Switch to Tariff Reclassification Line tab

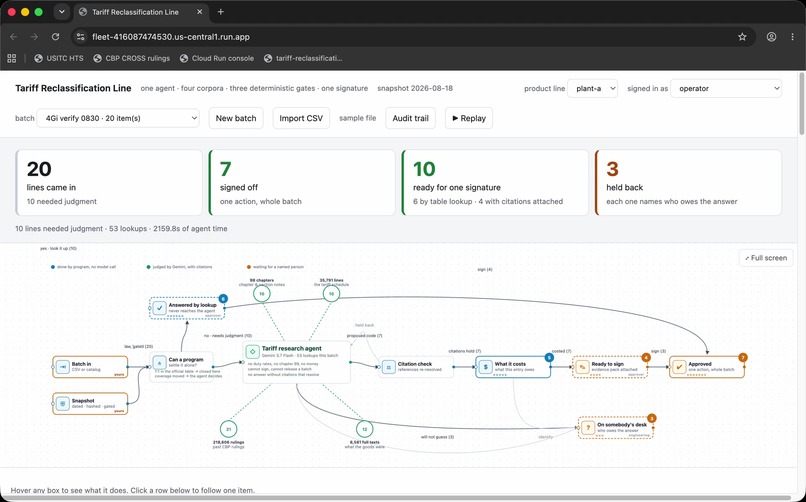coord(140,12)
